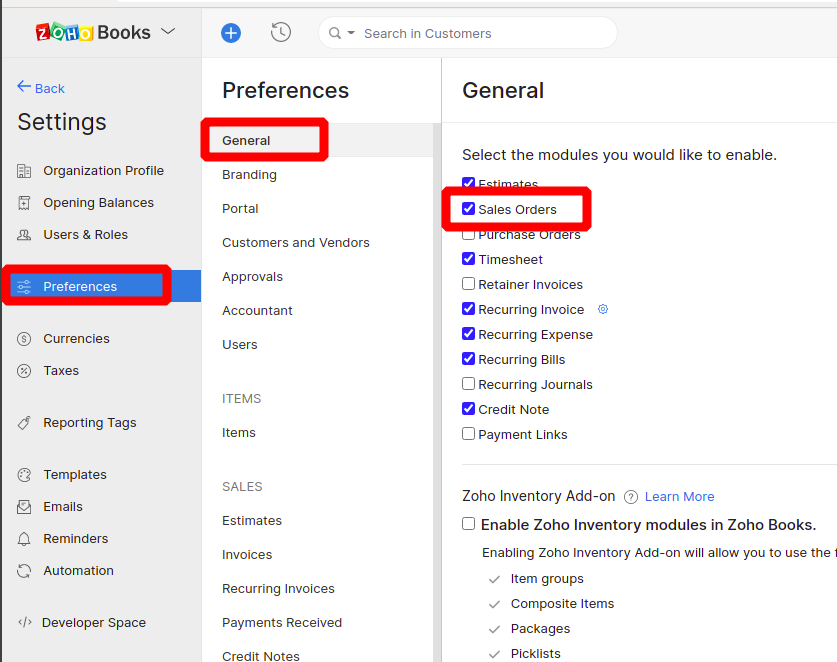837x662 pixels.
Task: Click the Zoho Books logo
Action: pos(93,32)
